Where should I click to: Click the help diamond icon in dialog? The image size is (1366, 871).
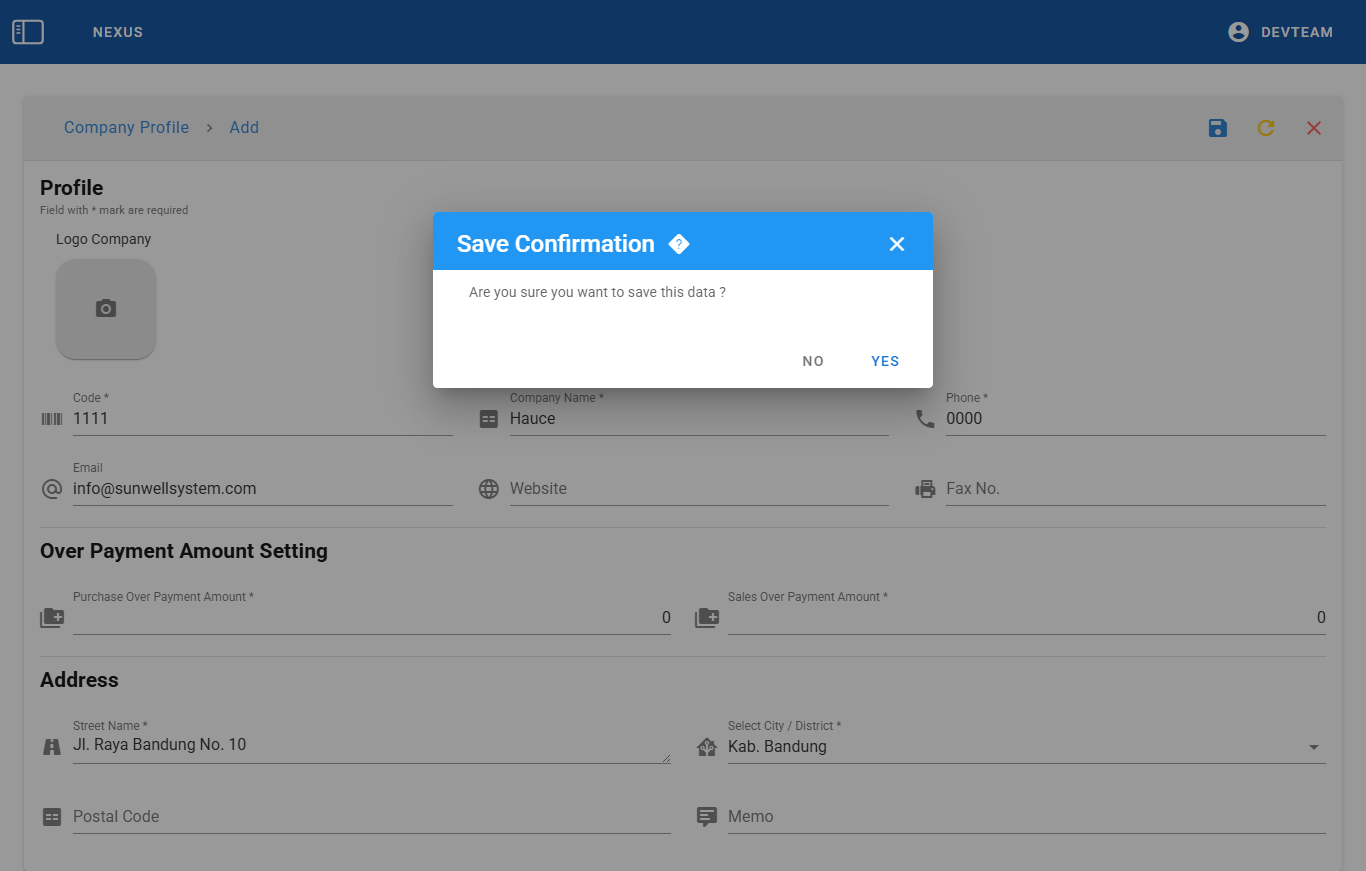click(x=679, y=244)
